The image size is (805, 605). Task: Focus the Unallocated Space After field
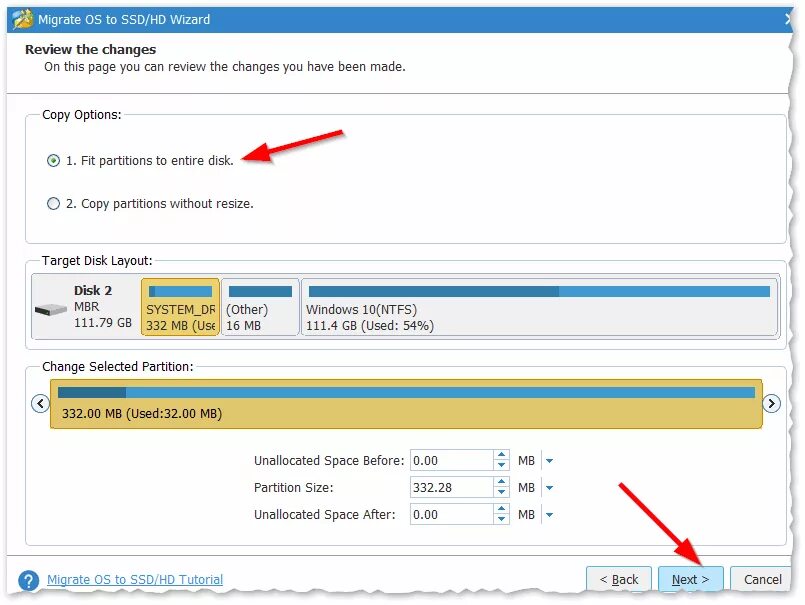452,515
